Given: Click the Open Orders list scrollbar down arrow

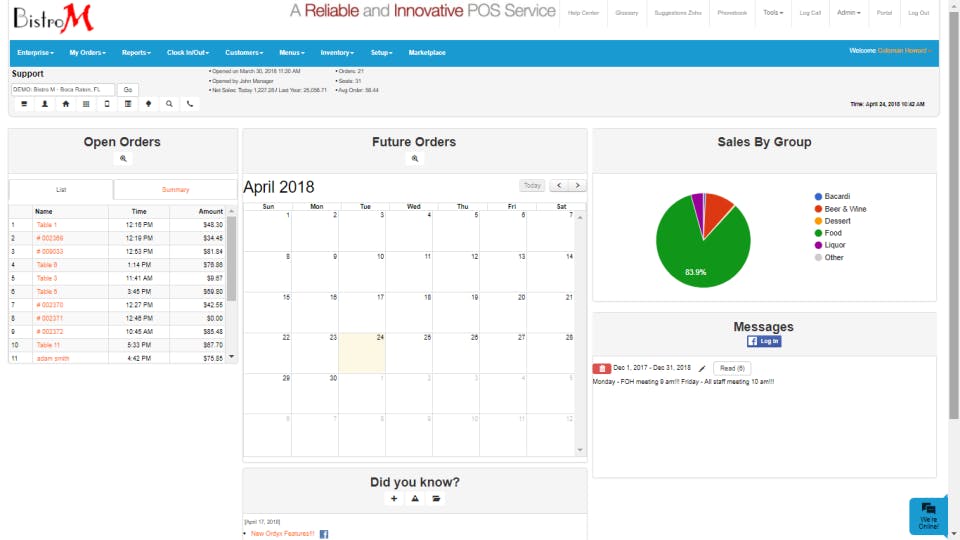Looking at the screenshot, I should point(231,356).
